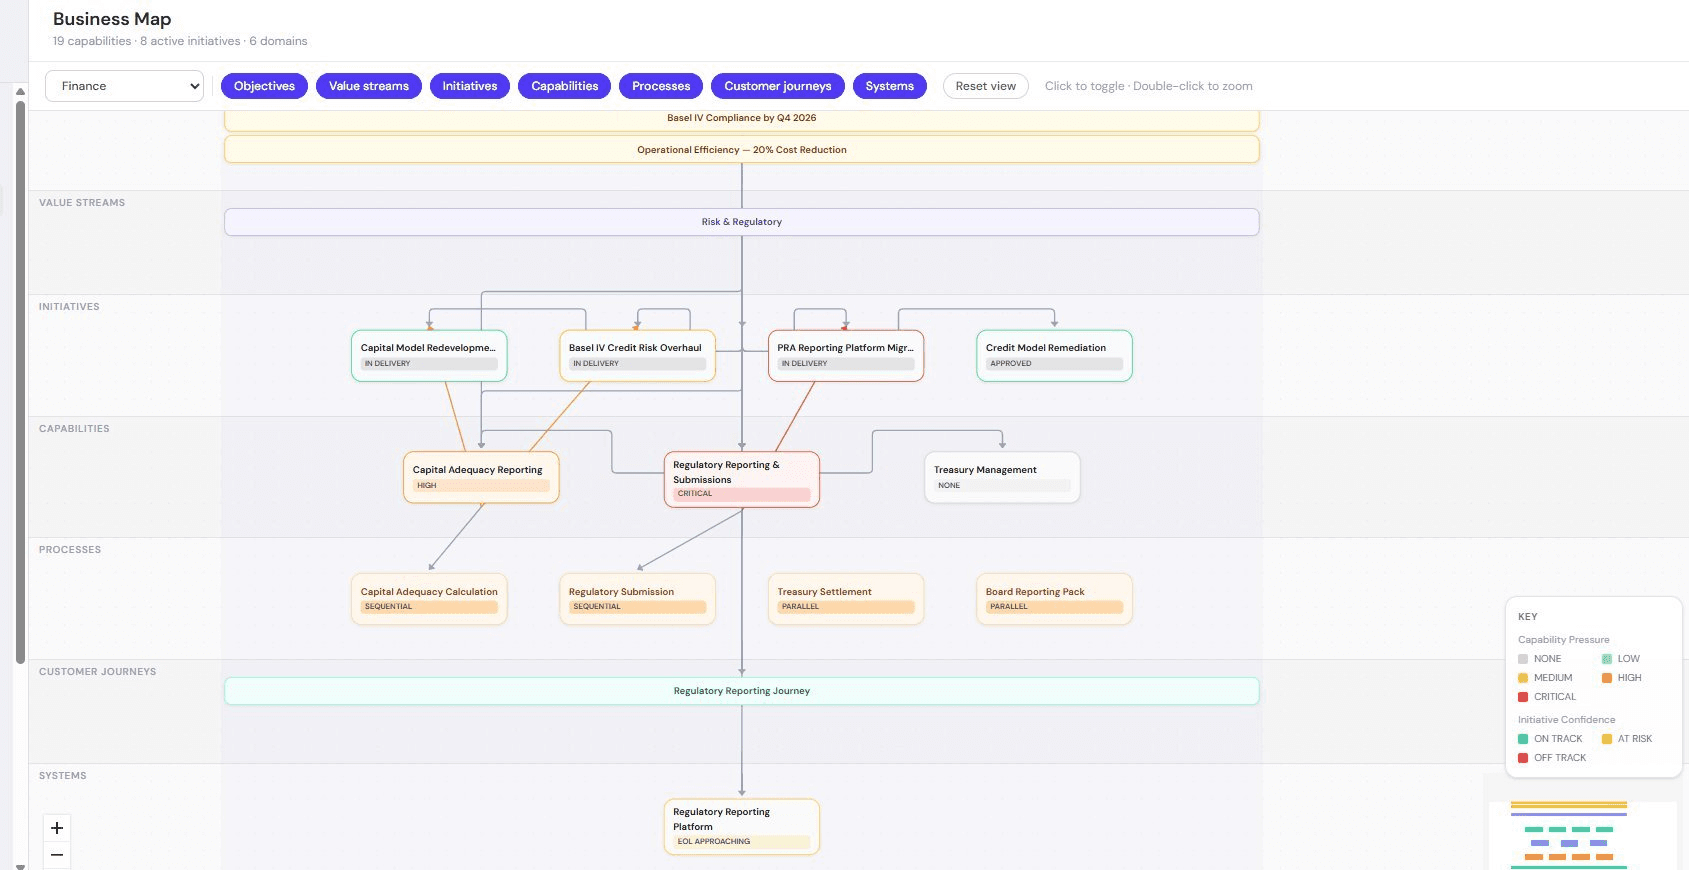Click the AT RISK yellow swatch in the key
The image size is (1689, 870).
[x=1607, y=739]
